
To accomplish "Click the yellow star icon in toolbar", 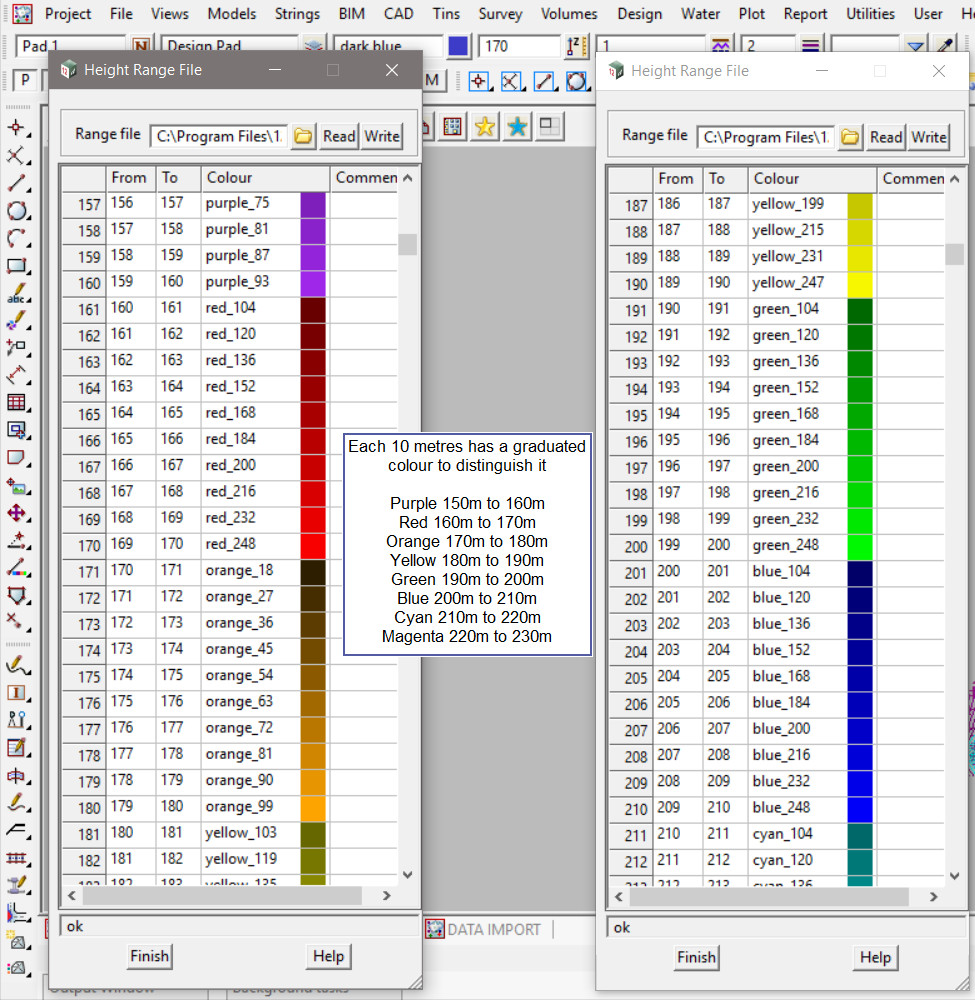I will 485,126.
